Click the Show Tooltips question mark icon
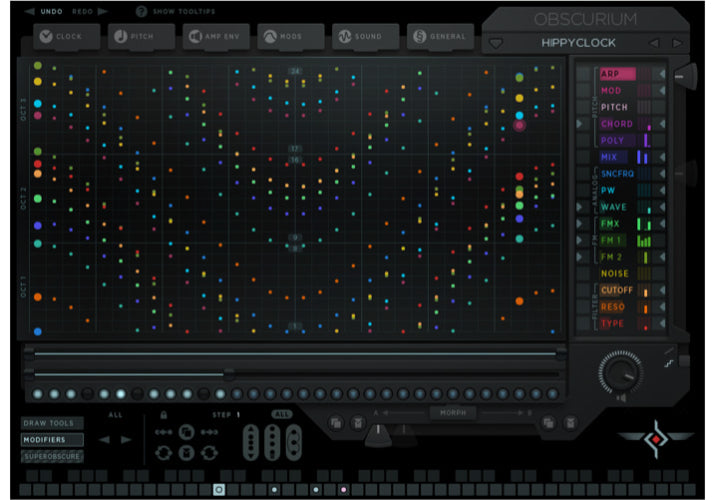 tap(141, 11)
